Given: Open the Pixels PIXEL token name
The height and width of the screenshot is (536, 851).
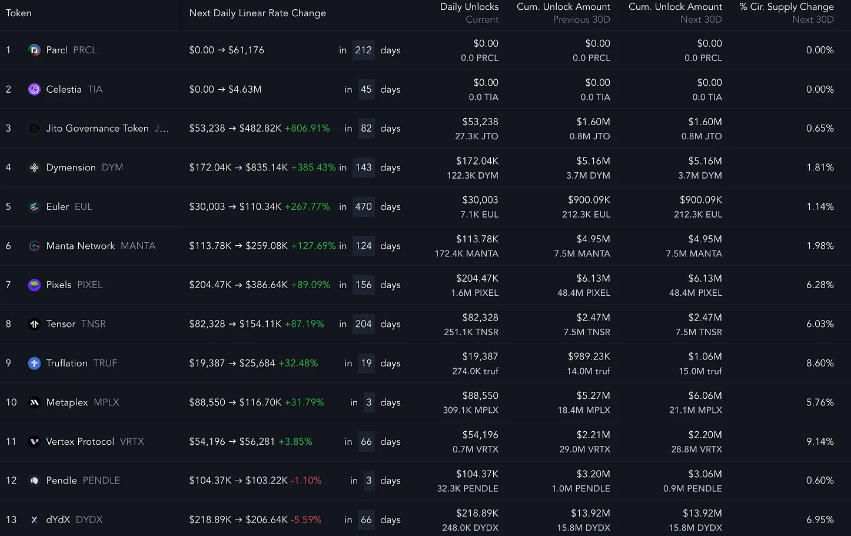Looking at the screenshot, I should tap(74, 285).
